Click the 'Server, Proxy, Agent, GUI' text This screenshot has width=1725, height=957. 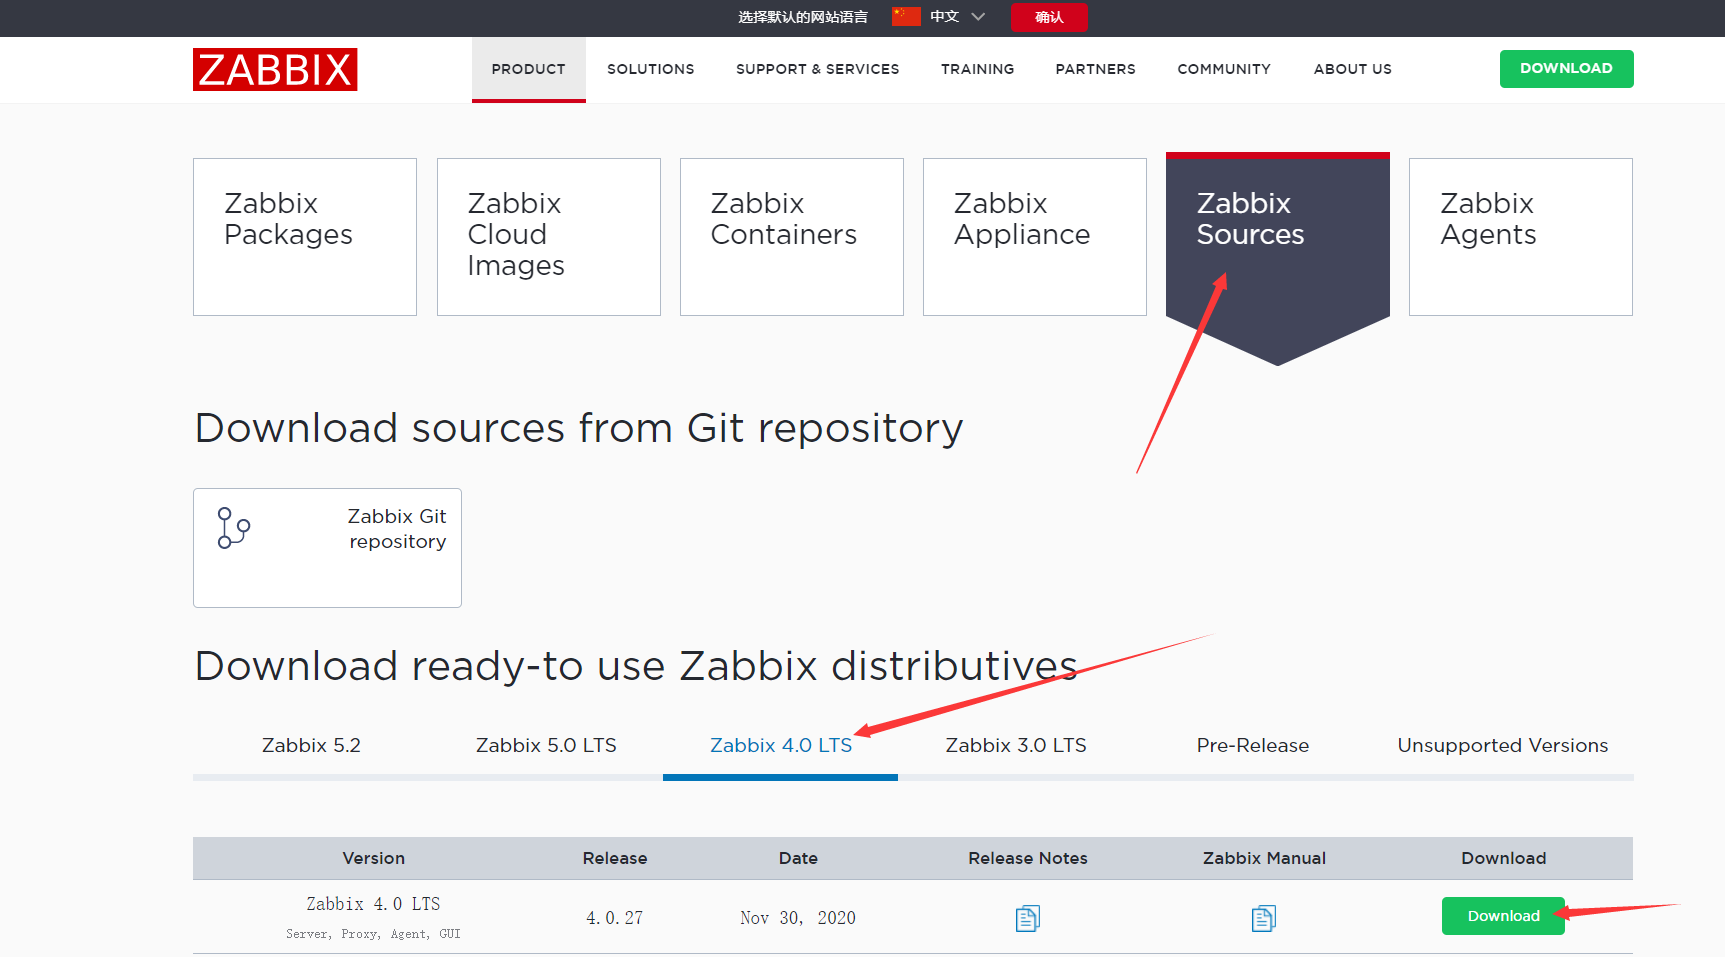click(373, 934)
